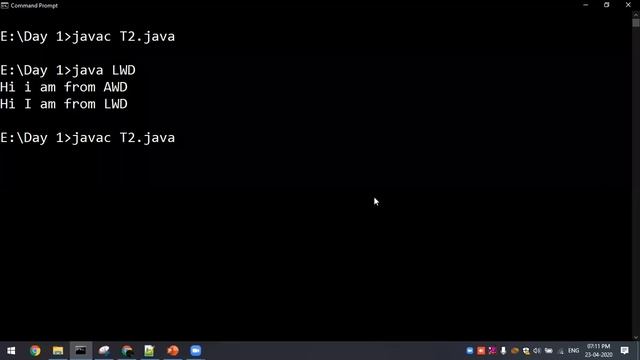Image resolution: width=640 pixels, height=360 pixels.
Task: Click the last 'javac T2.java' prompt line
Action: coord(88,138)
